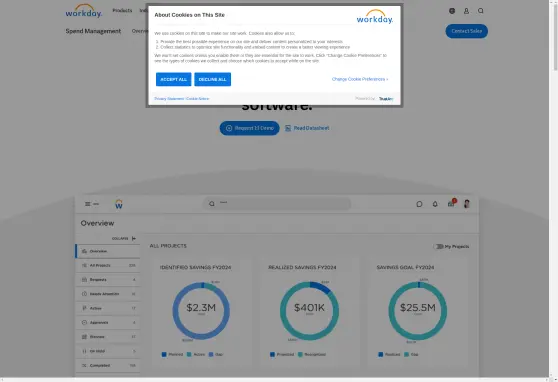558x382 pixels.
Task: Click the "SAVINGS GOAL FY2024" card title
Action: coord(405,267)
